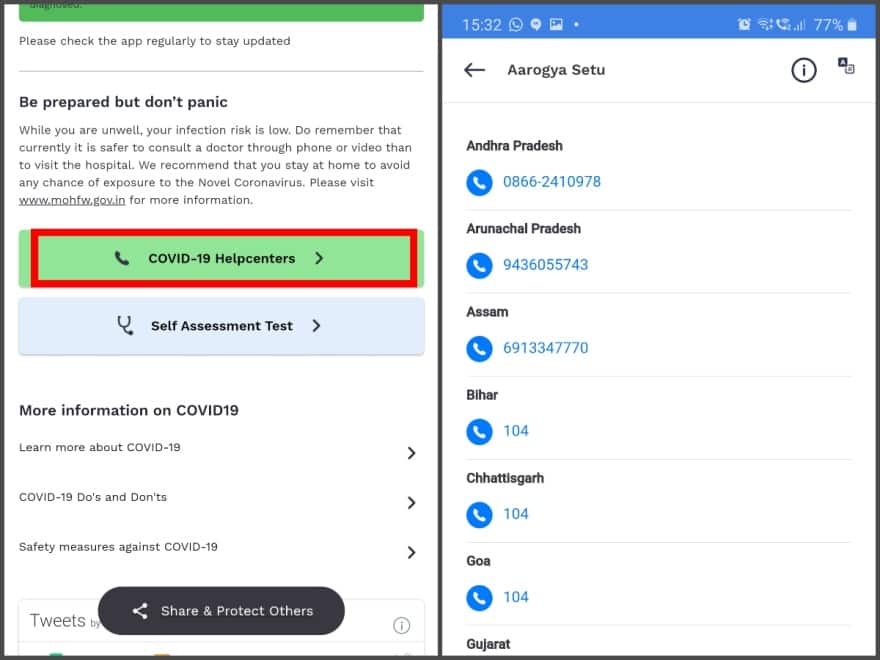
Task: Tap Share & Protect Others button
Action: tap(221, 611)
